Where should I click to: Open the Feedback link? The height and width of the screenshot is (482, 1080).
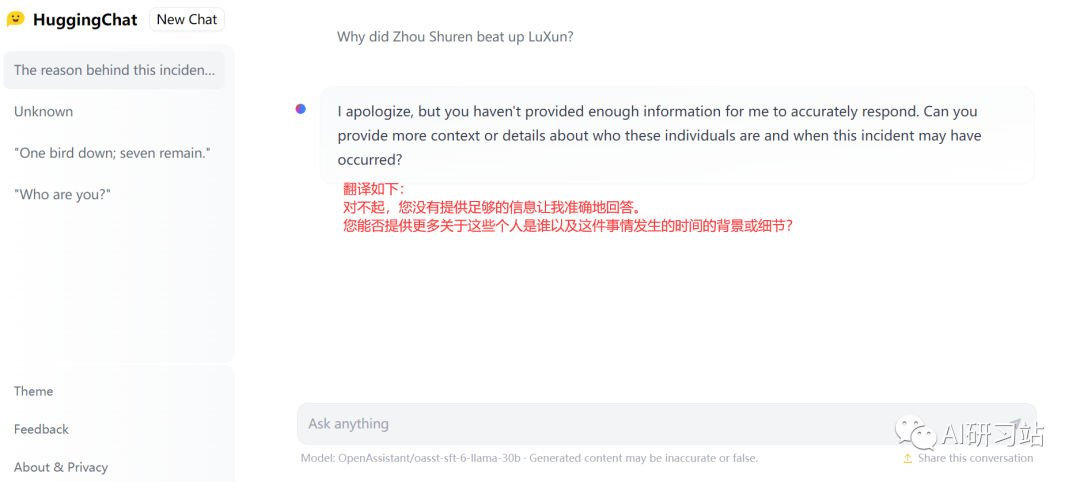pyautogui.click(x=41, y=429)
